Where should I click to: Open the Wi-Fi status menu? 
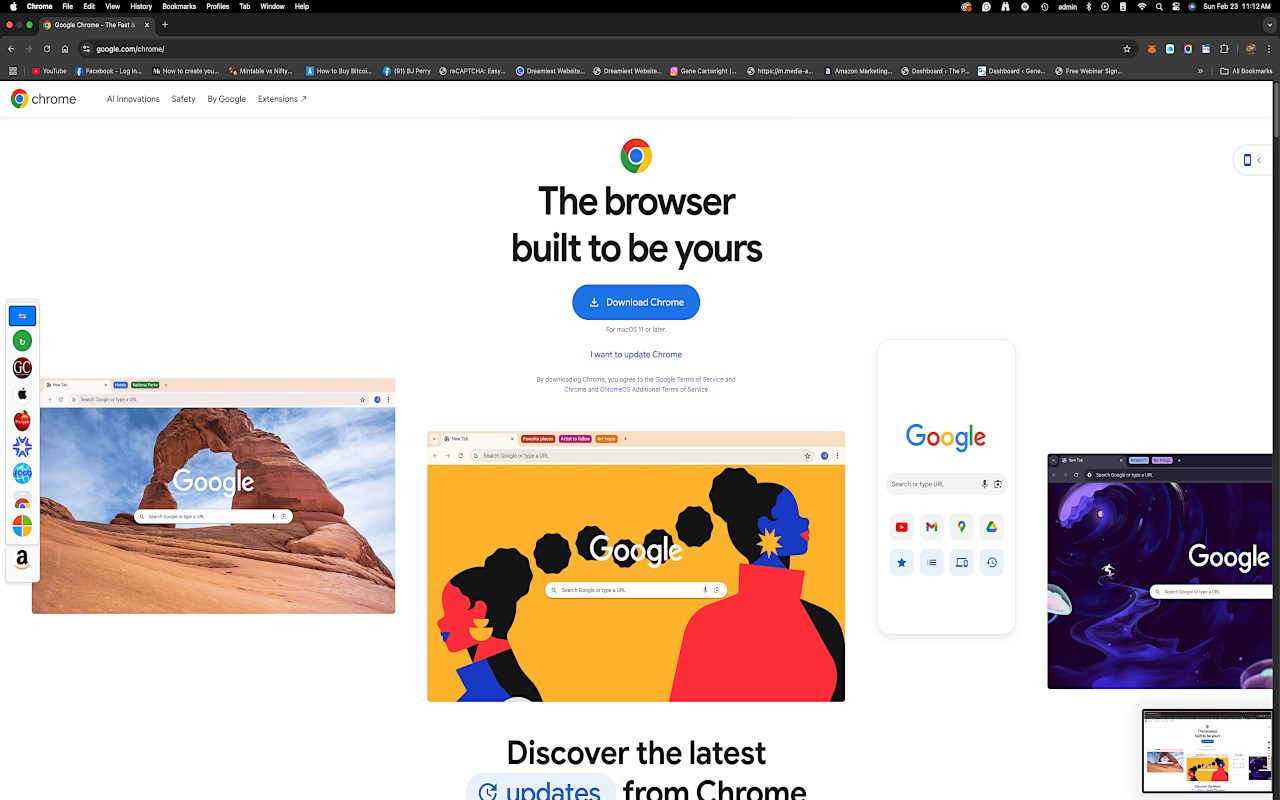click(x=1142, y=6)
